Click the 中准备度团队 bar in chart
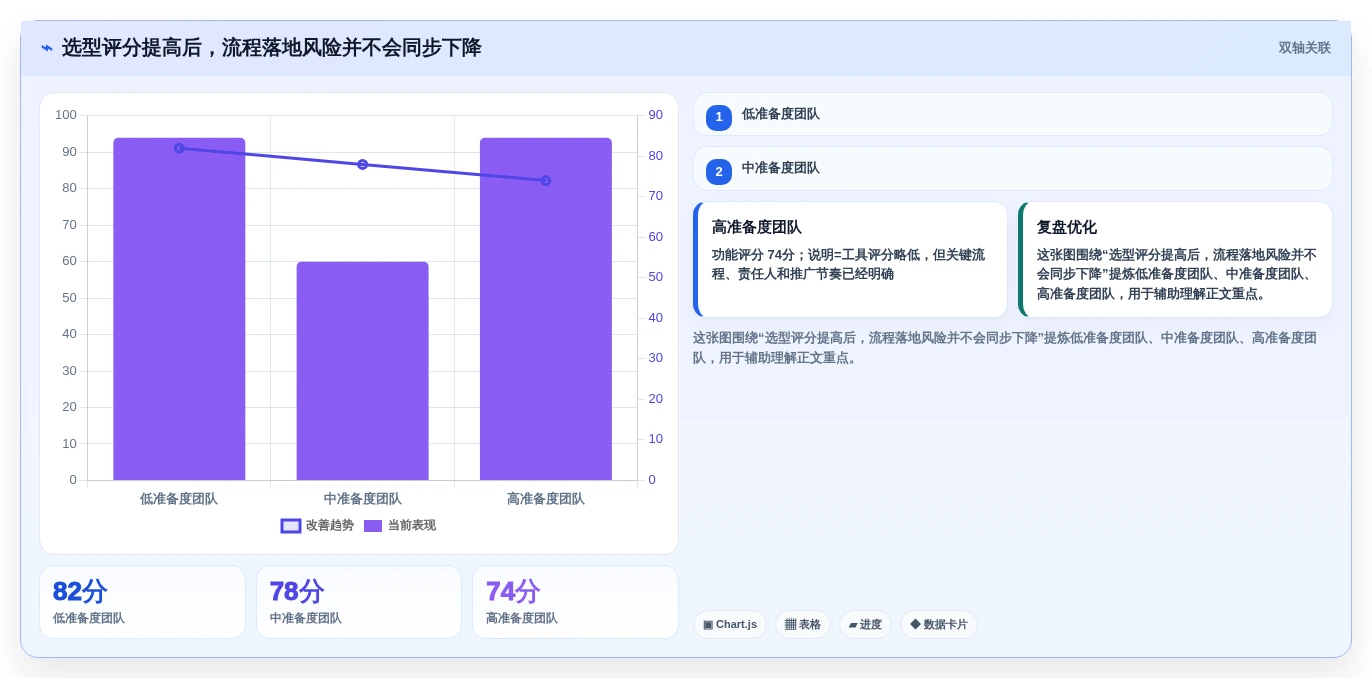Screen dimensions: 1372x678 click(x=362, y=371)
